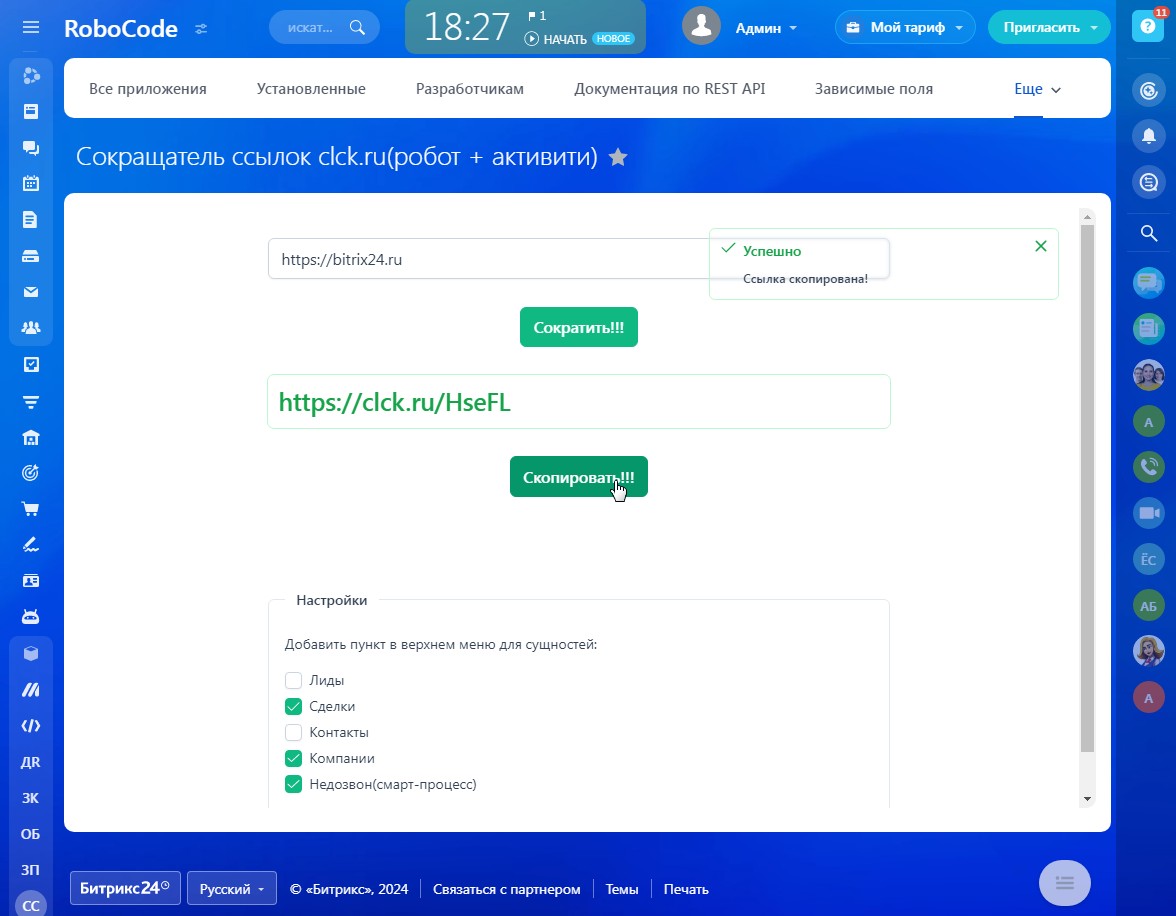1176x916 pixels.
Task: Open the ОБ sidebar item
Action: (x=31, y=834)
